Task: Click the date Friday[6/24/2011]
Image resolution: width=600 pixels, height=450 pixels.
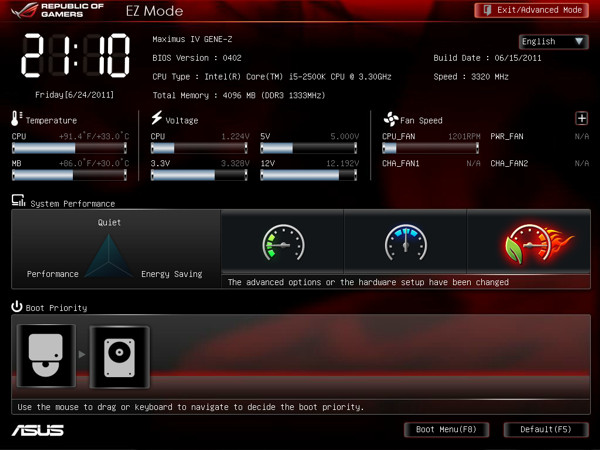Action: (x=75, y=95)
